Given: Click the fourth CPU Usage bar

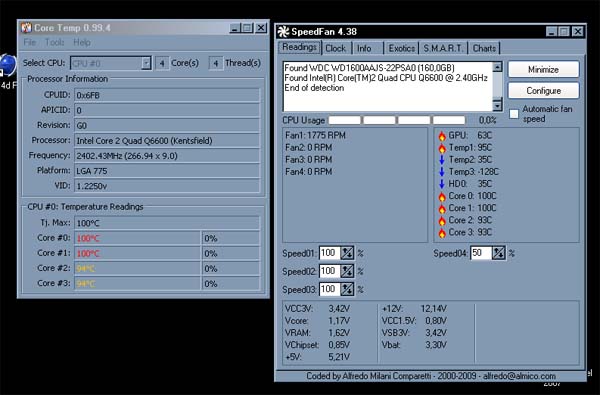Looking at the screenshot, I should [x=449, y=120].
